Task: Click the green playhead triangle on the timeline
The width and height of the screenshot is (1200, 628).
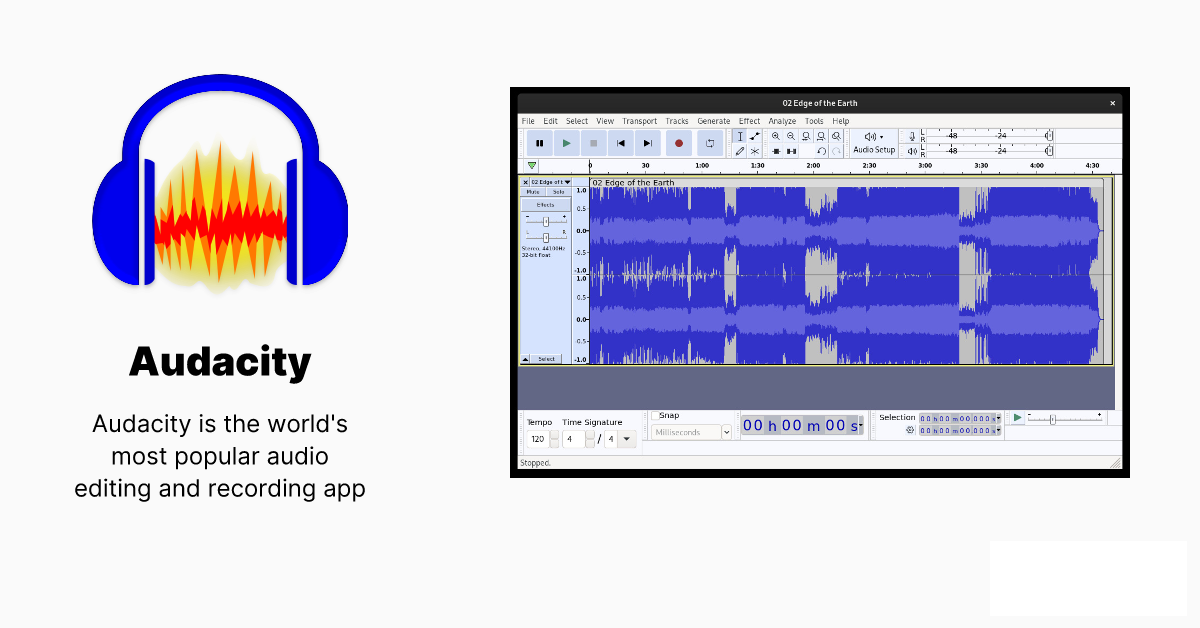Action: point(532,166)
